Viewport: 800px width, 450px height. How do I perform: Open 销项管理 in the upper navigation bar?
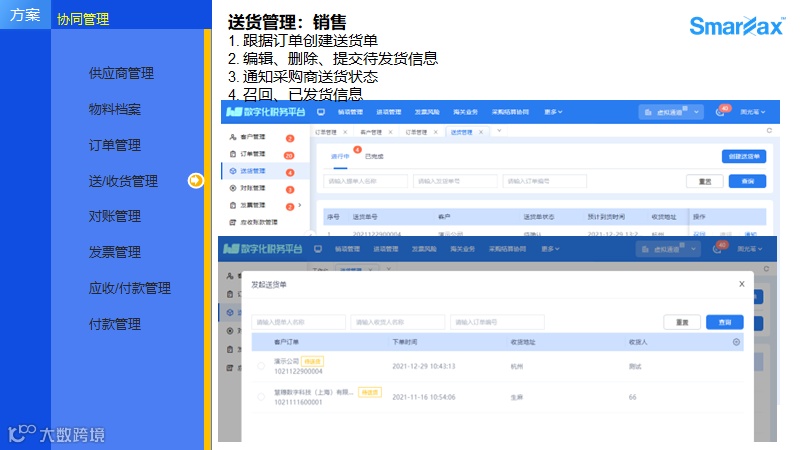[350, 112]
